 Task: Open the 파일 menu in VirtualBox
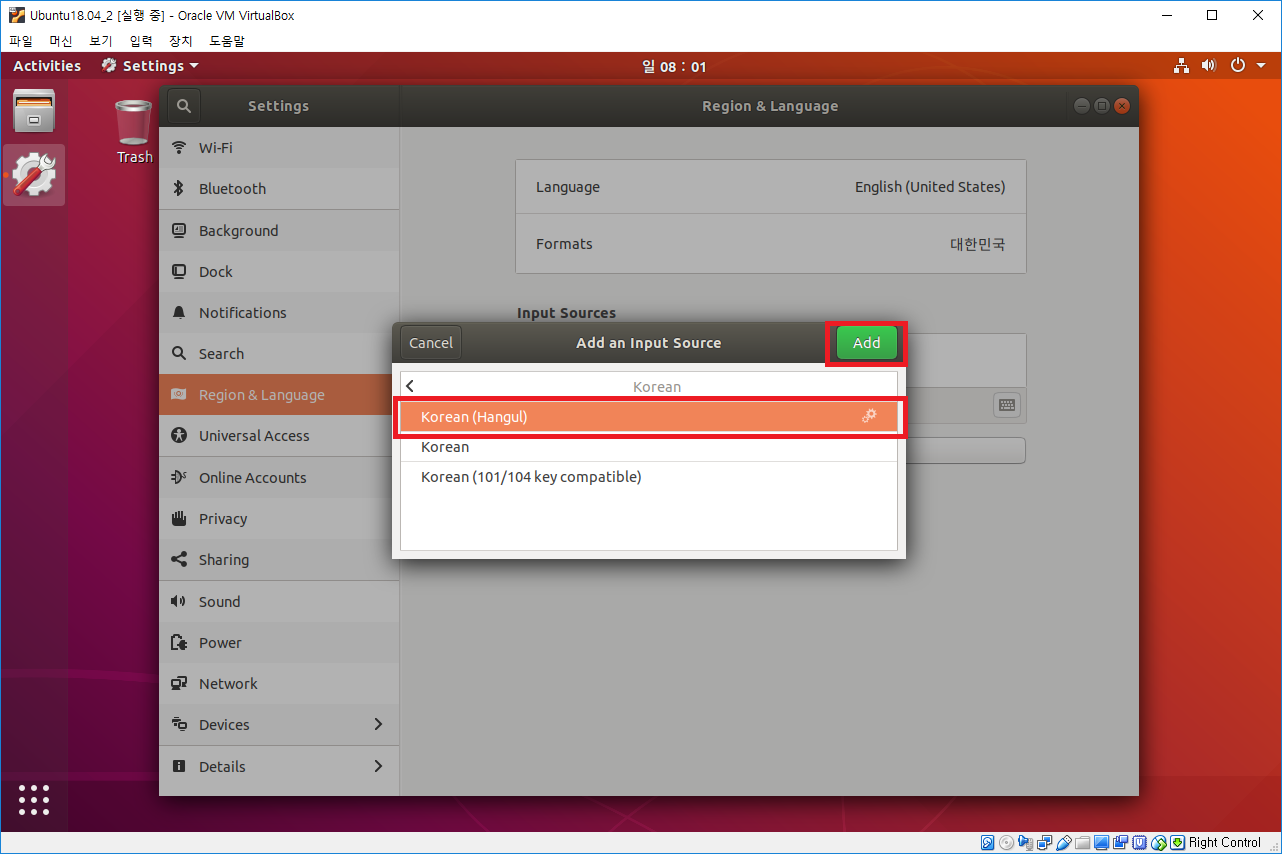coord(20,41)
